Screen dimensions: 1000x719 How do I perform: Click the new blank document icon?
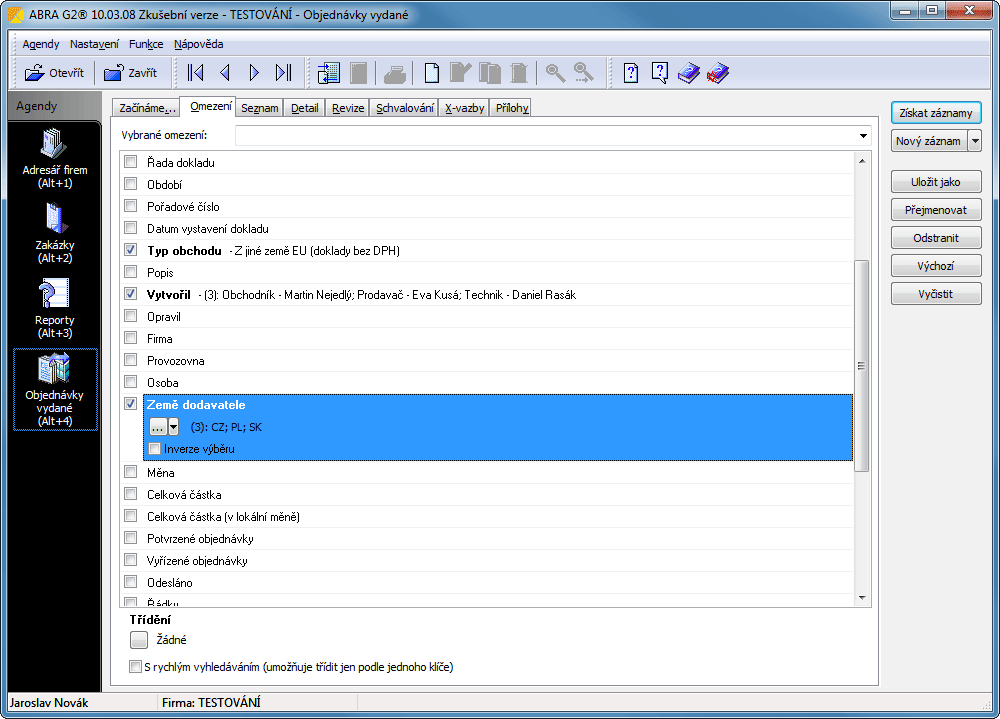click(431, 72)
